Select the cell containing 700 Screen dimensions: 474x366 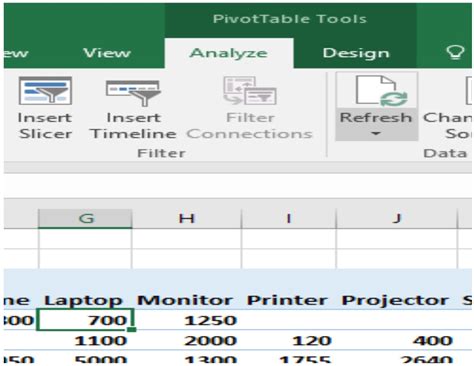[85, 320]
